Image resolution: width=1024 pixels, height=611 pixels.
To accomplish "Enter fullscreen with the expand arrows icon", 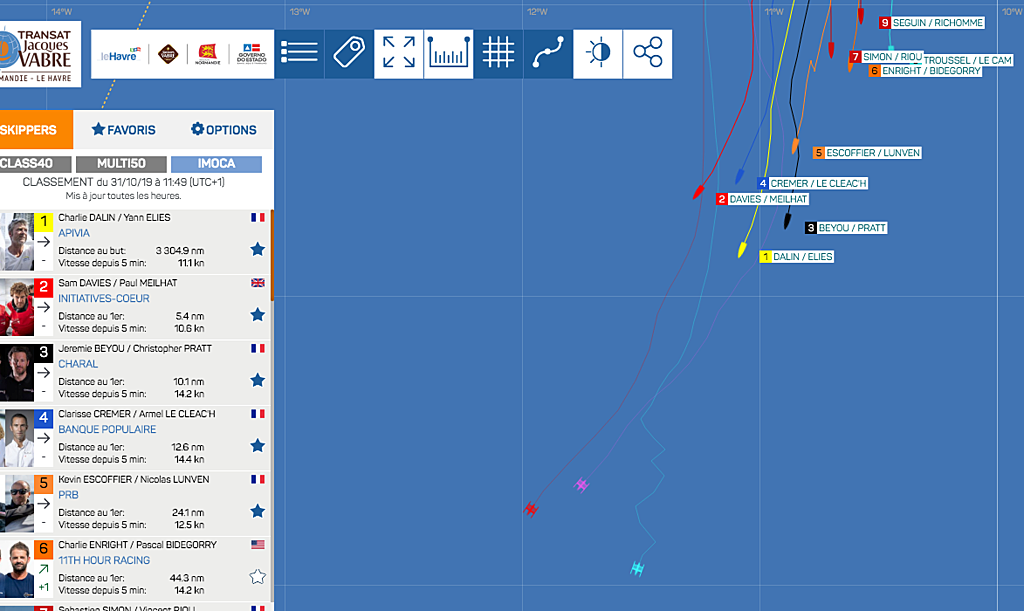I will click(x=399, y=54).
